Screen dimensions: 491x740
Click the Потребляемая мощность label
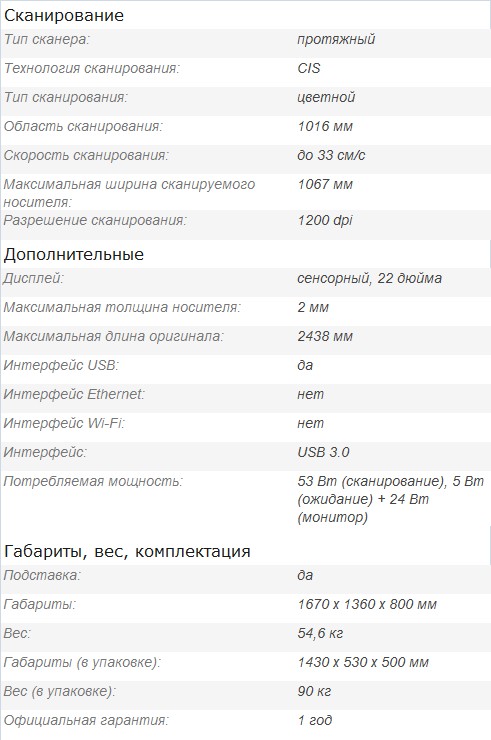pos(93,481)
